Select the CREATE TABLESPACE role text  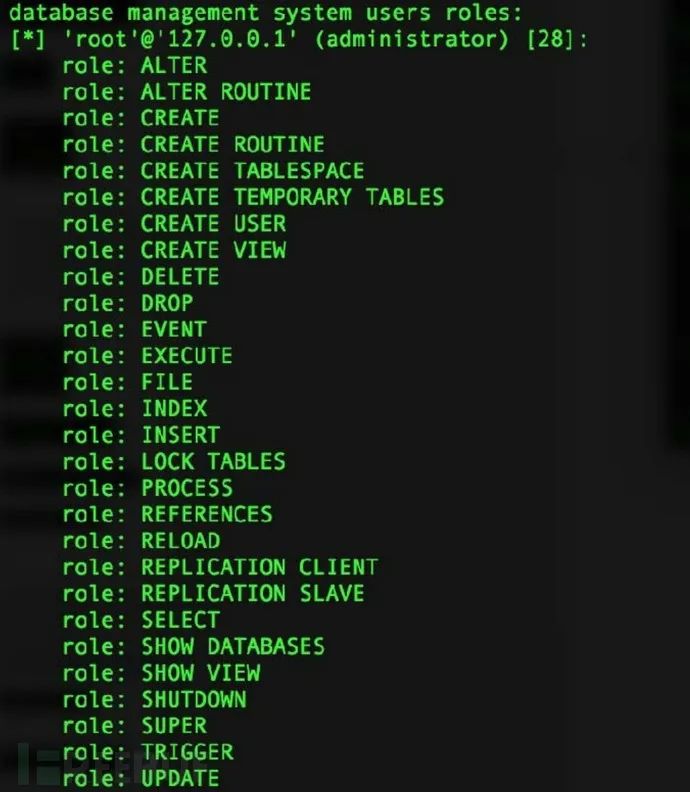coord(213,171)
